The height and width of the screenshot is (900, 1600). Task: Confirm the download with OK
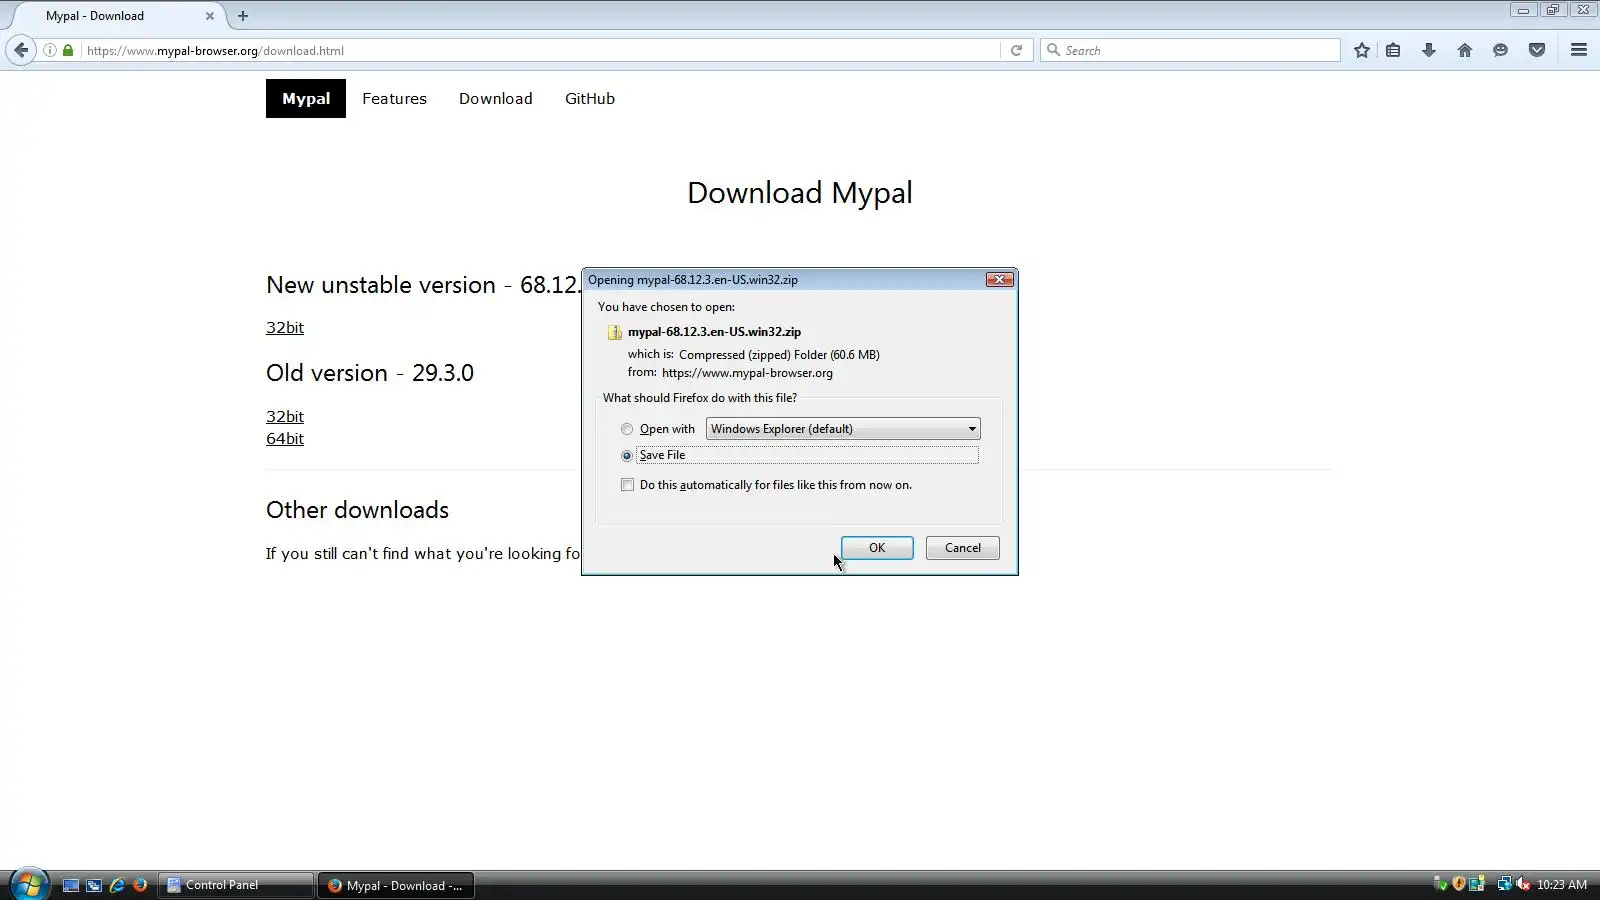point(877,548)
